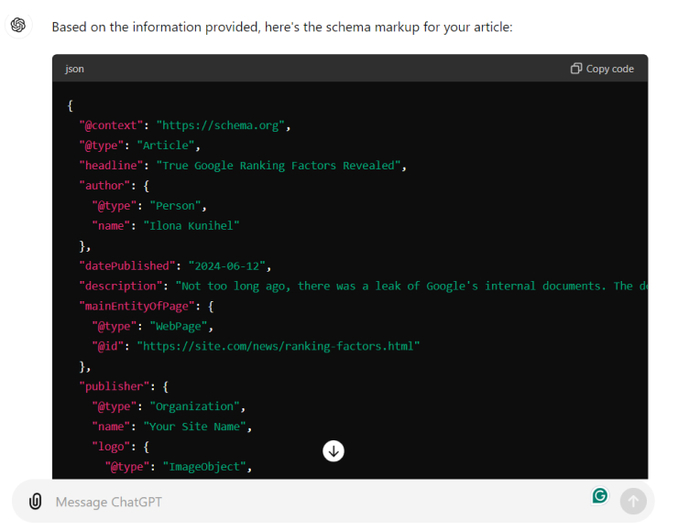
Task: Click "True Google Ranking Factors Revealed" text
Action: click(279, 166)
